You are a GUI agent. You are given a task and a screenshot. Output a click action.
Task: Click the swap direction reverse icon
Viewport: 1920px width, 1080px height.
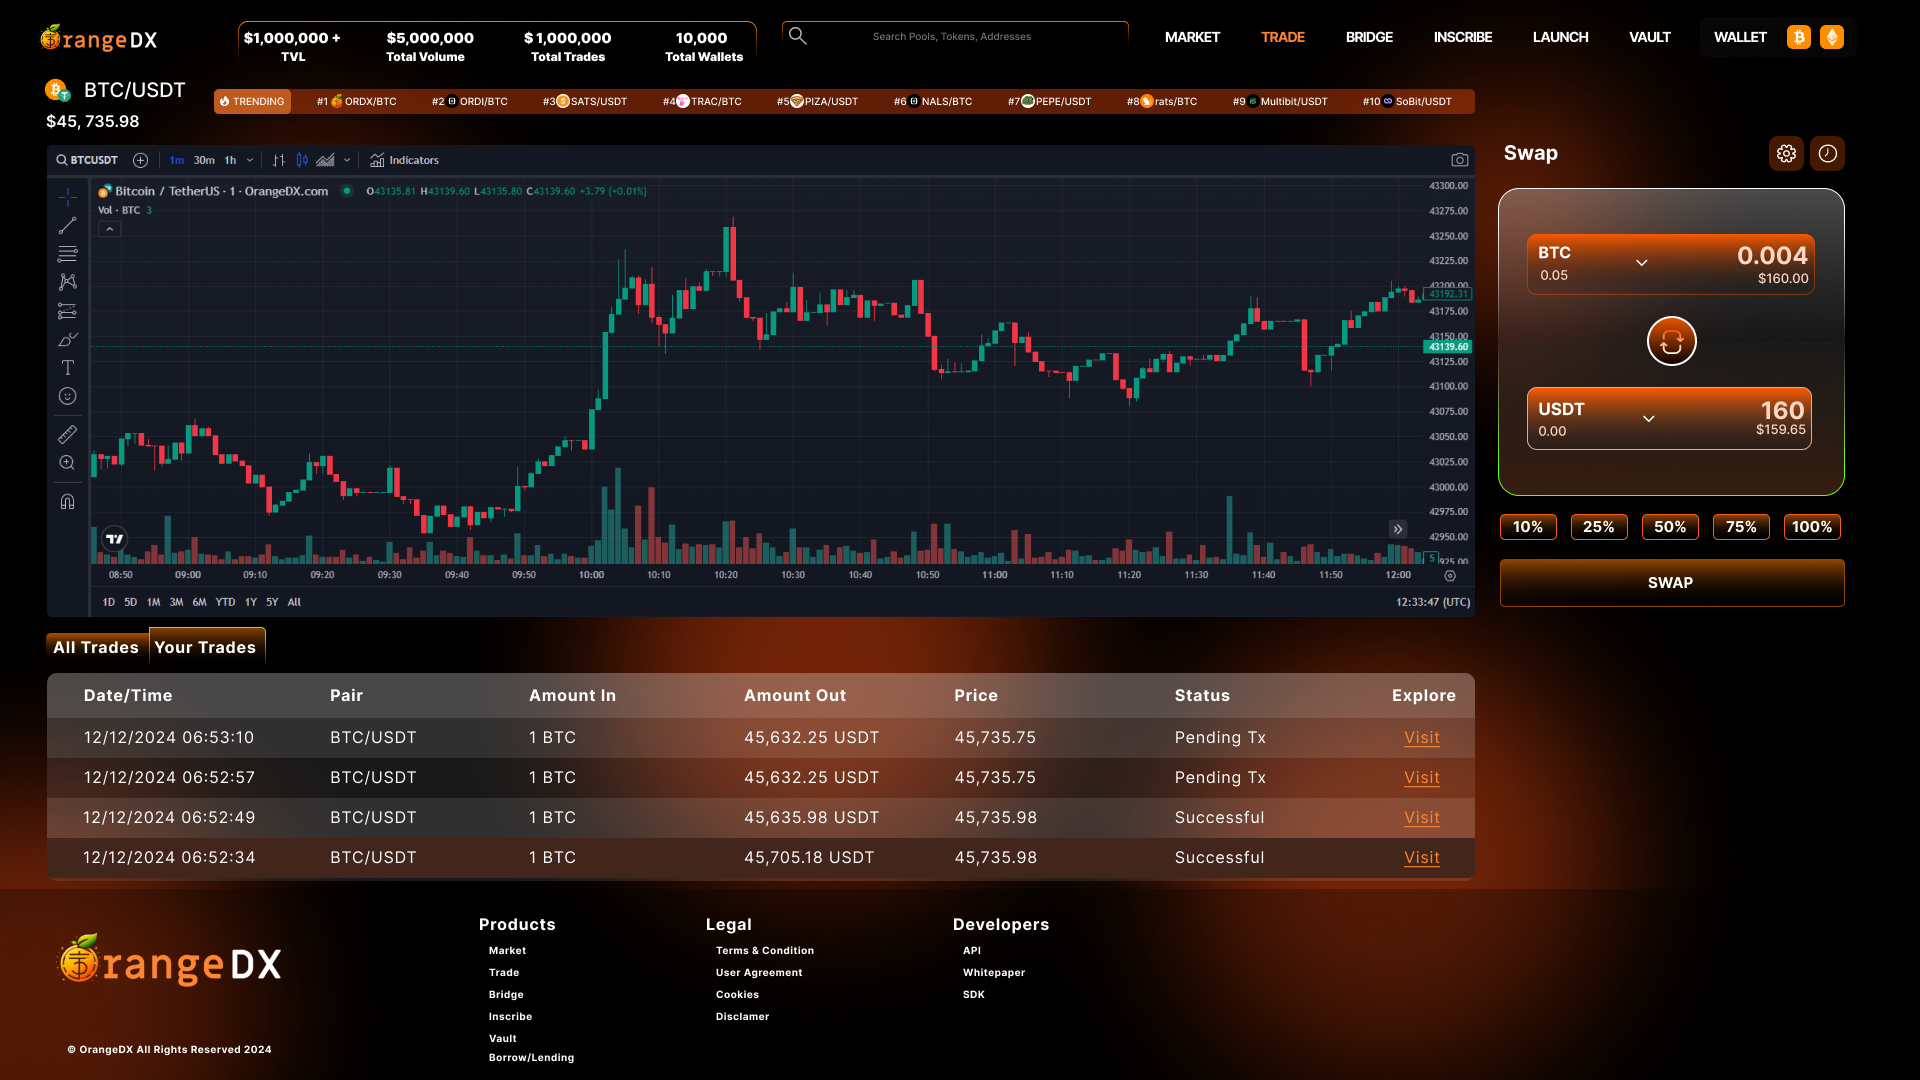click(x=1671, y=342)
